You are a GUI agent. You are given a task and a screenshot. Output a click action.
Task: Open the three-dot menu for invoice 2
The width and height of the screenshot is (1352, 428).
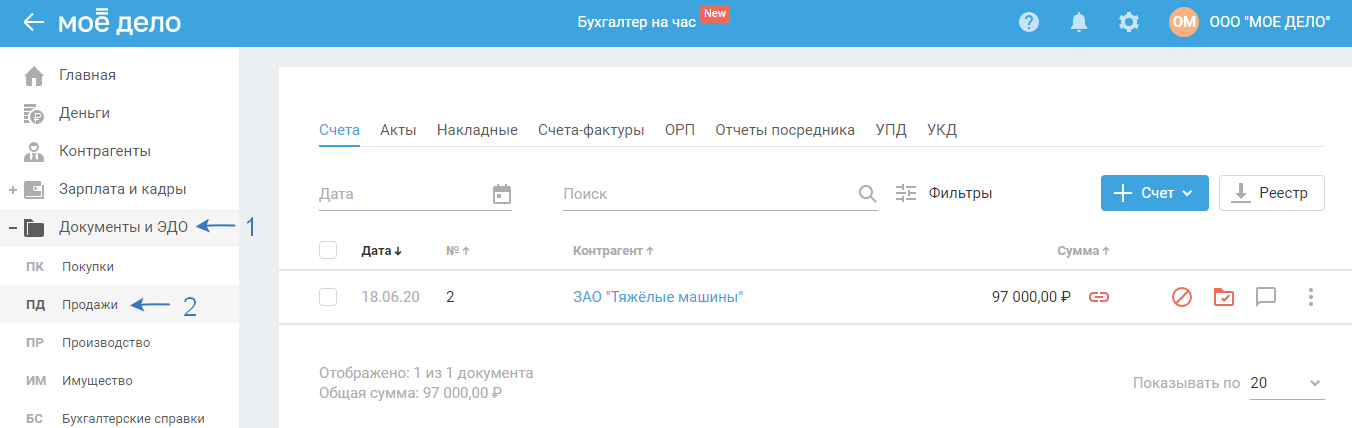tap(1311, 297)
